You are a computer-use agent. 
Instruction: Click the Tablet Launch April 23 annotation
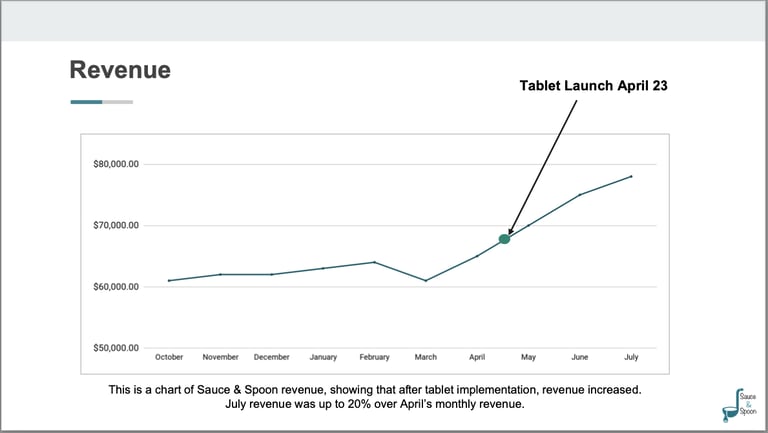coord(593,86)
